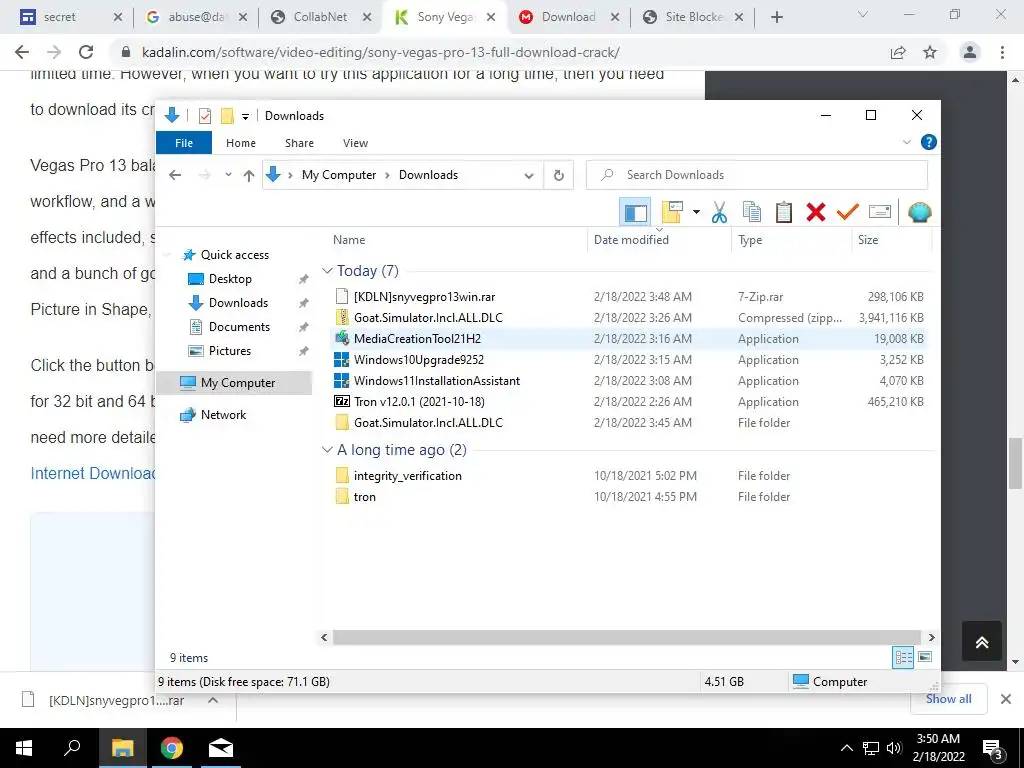Viewport: 1024px width, 768px height.
Task: Open the View ribbon tab
Action: [x=355, y=142]
